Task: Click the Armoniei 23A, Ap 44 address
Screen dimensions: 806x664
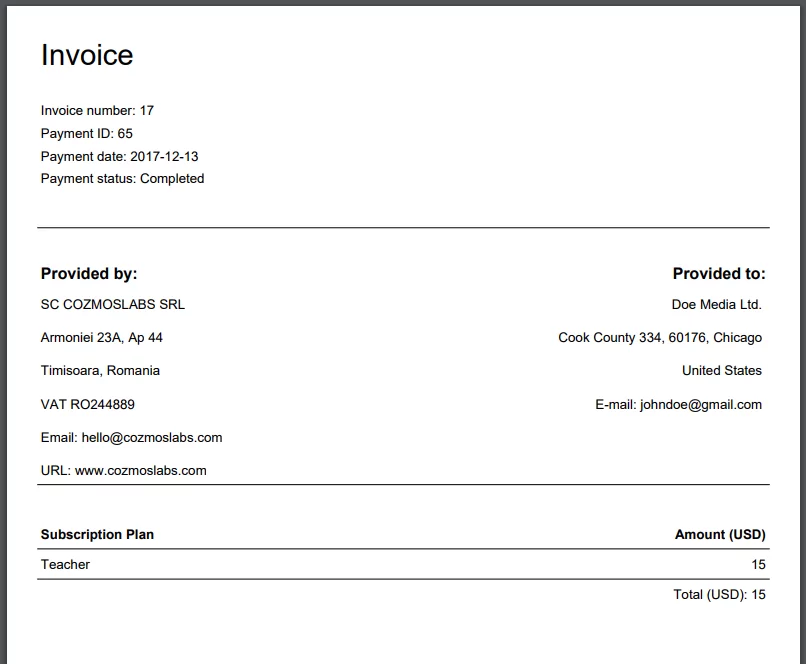Action: tap(102, 338)
